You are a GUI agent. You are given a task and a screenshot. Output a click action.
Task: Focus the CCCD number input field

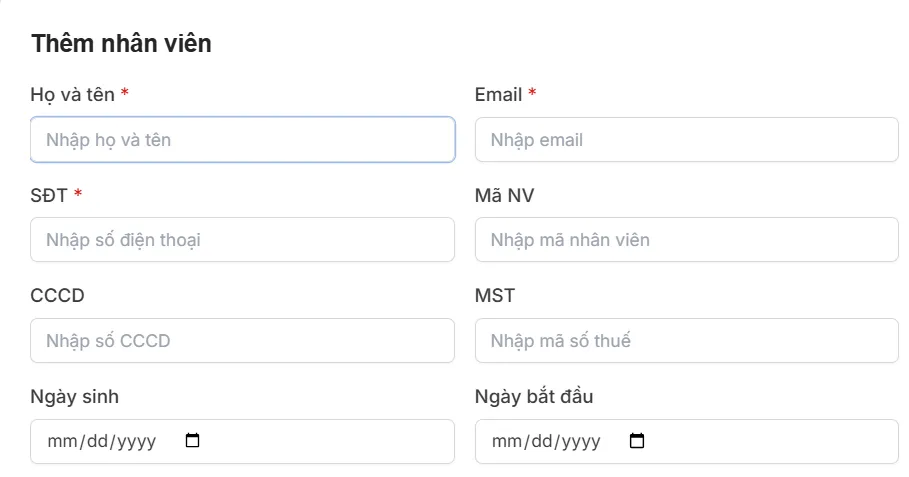[x=242, y=341]
